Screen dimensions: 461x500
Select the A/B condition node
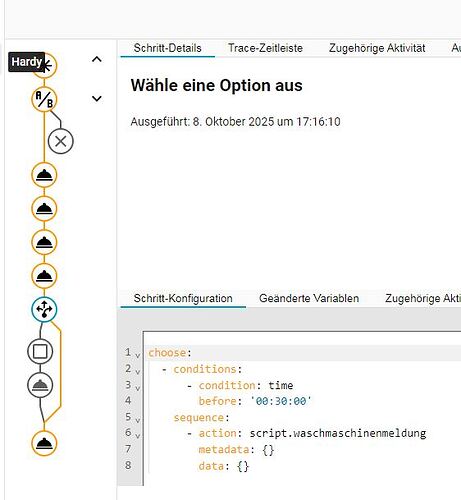tap(44, 99)
